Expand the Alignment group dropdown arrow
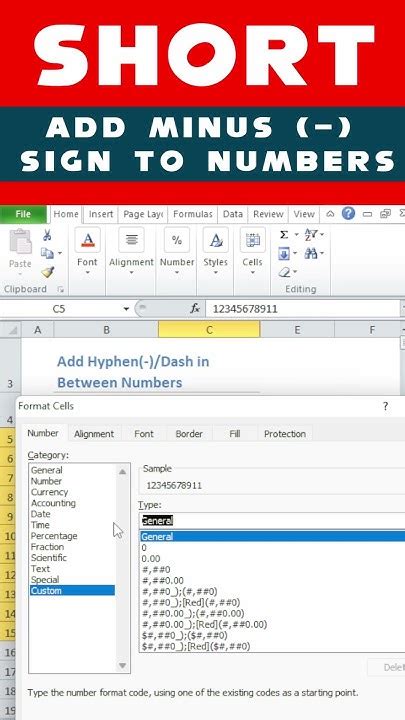 (x=131, y=272)
